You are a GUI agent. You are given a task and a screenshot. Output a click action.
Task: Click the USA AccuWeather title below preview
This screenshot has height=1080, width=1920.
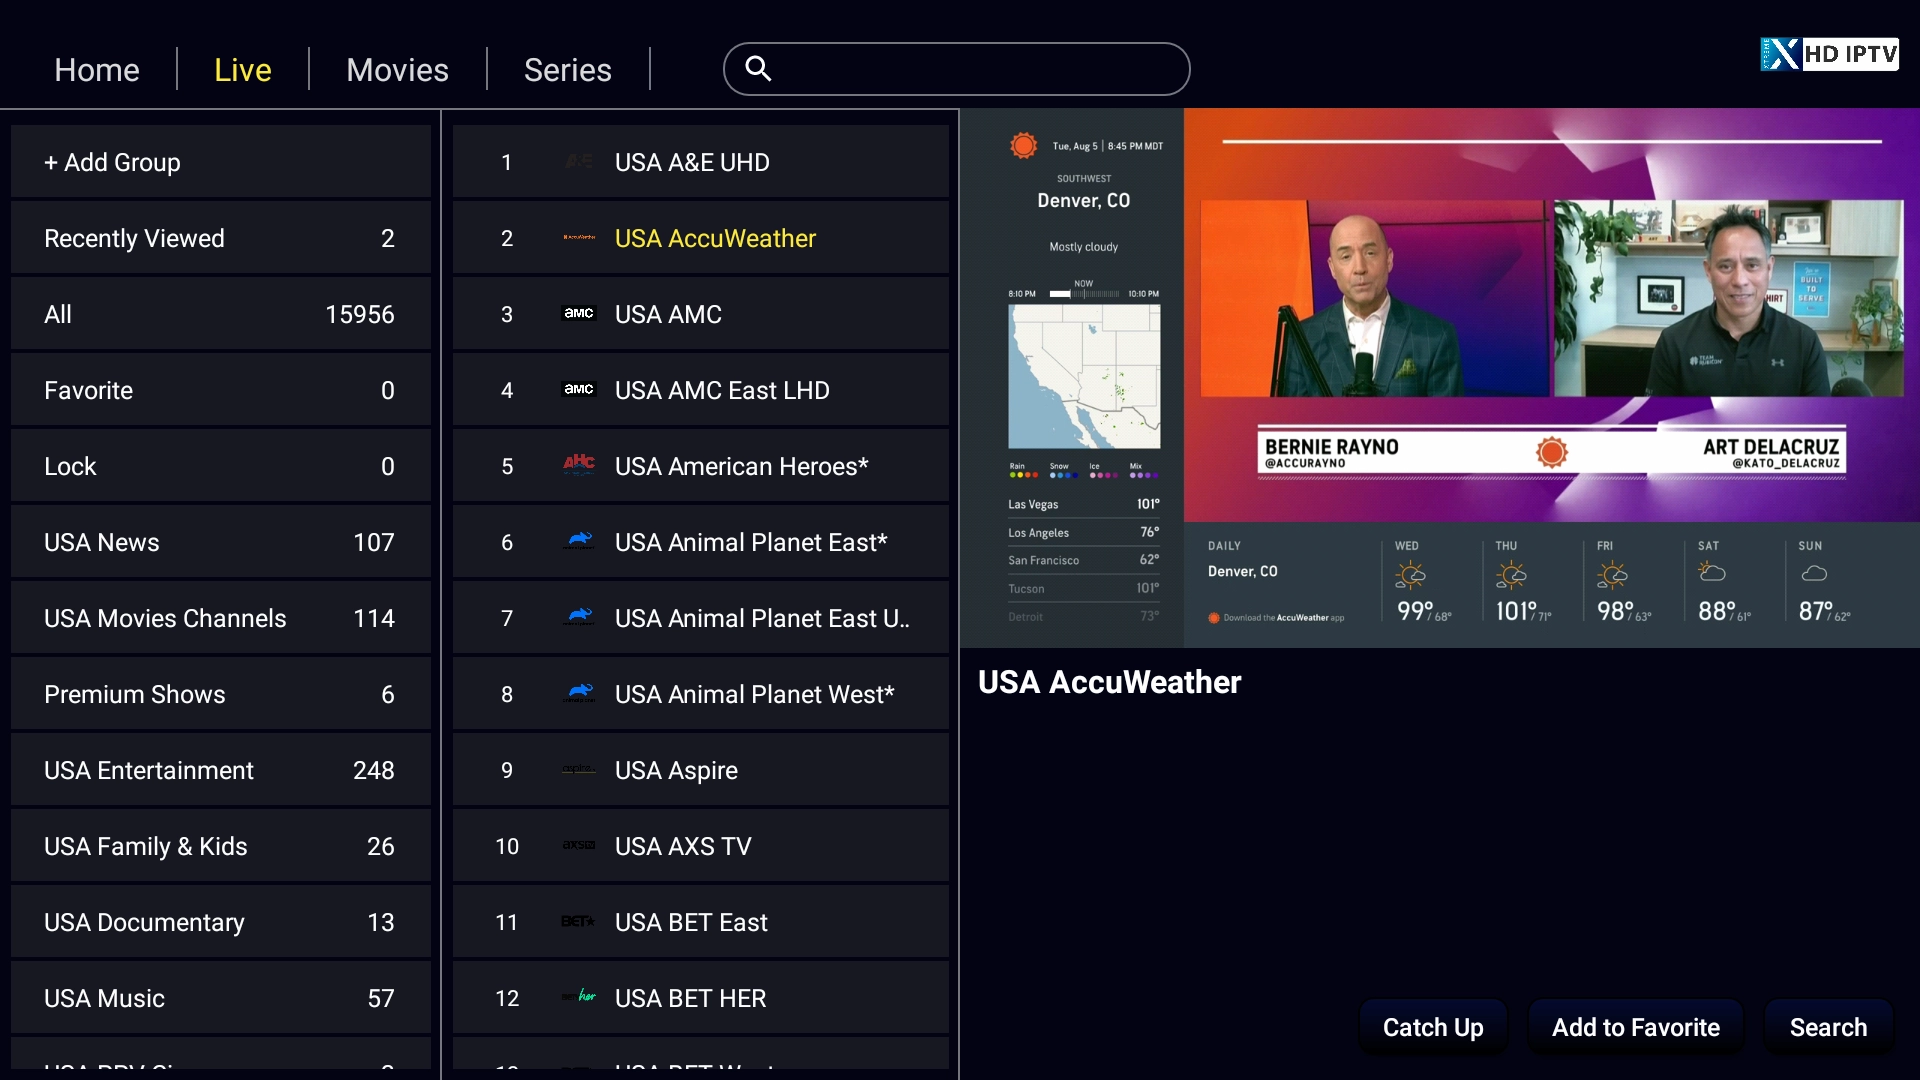[x=1109, y=682]
